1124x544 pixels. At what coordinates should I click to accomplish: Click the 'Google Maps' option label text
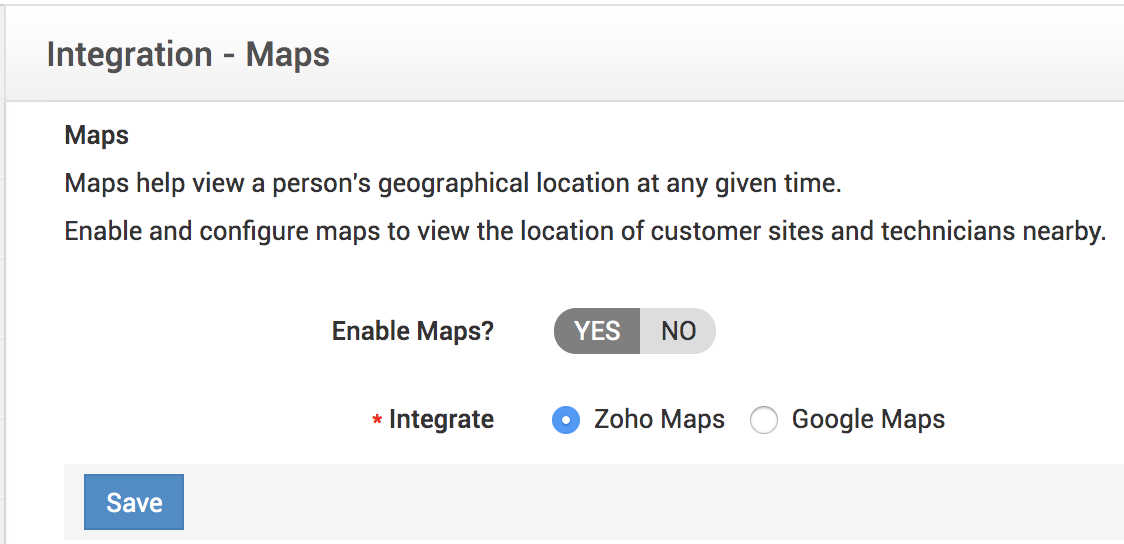868,419
